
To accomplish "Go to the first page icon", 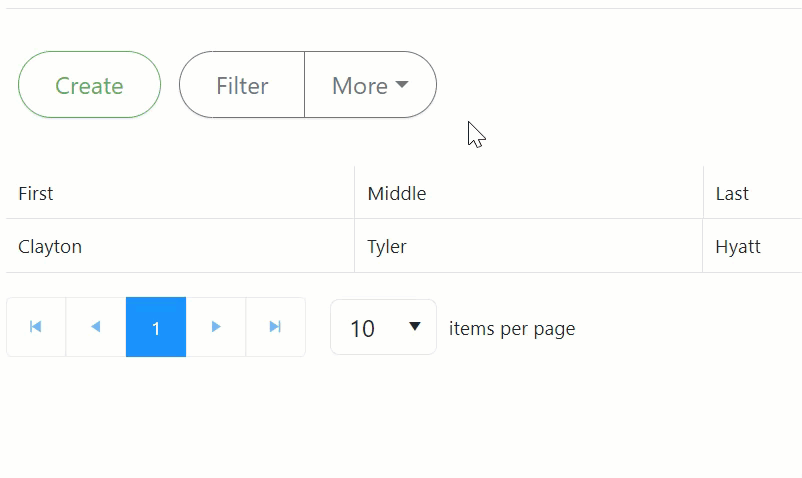I will pos(36,327).
